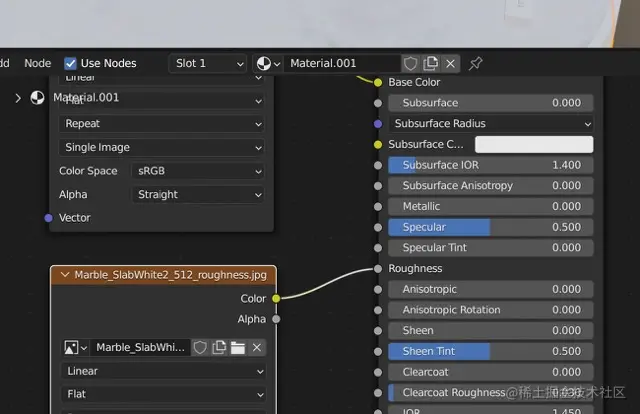Adjust the Subsurface value field

click(x=491, y=103)
